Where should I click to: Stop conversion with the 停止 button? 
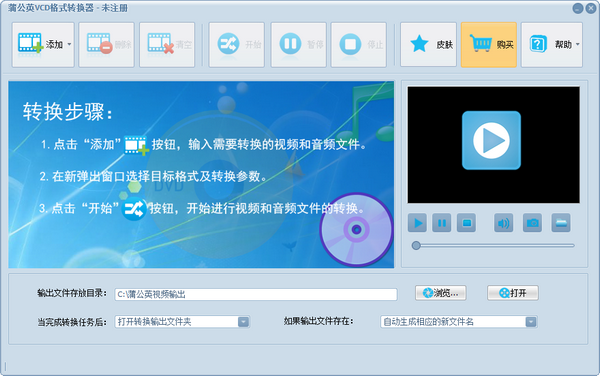click(359, 45)
